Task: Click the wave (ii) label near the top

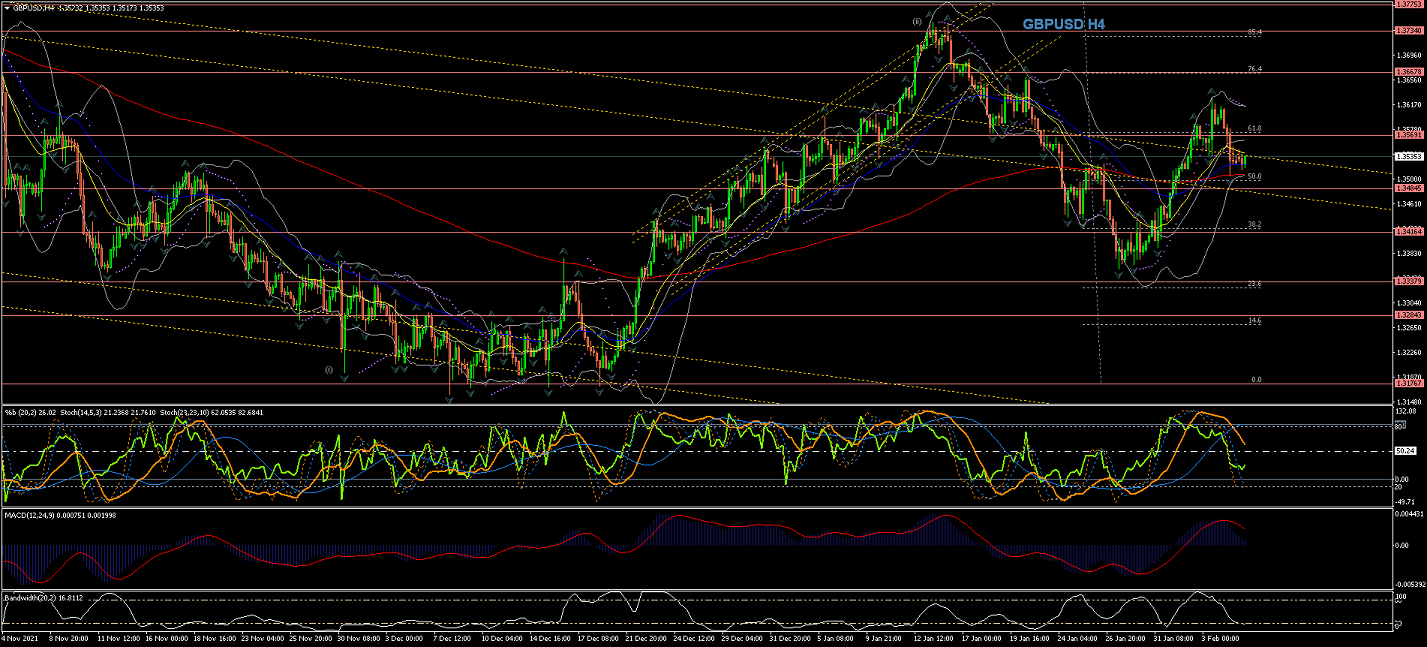Action: [917, 20]
